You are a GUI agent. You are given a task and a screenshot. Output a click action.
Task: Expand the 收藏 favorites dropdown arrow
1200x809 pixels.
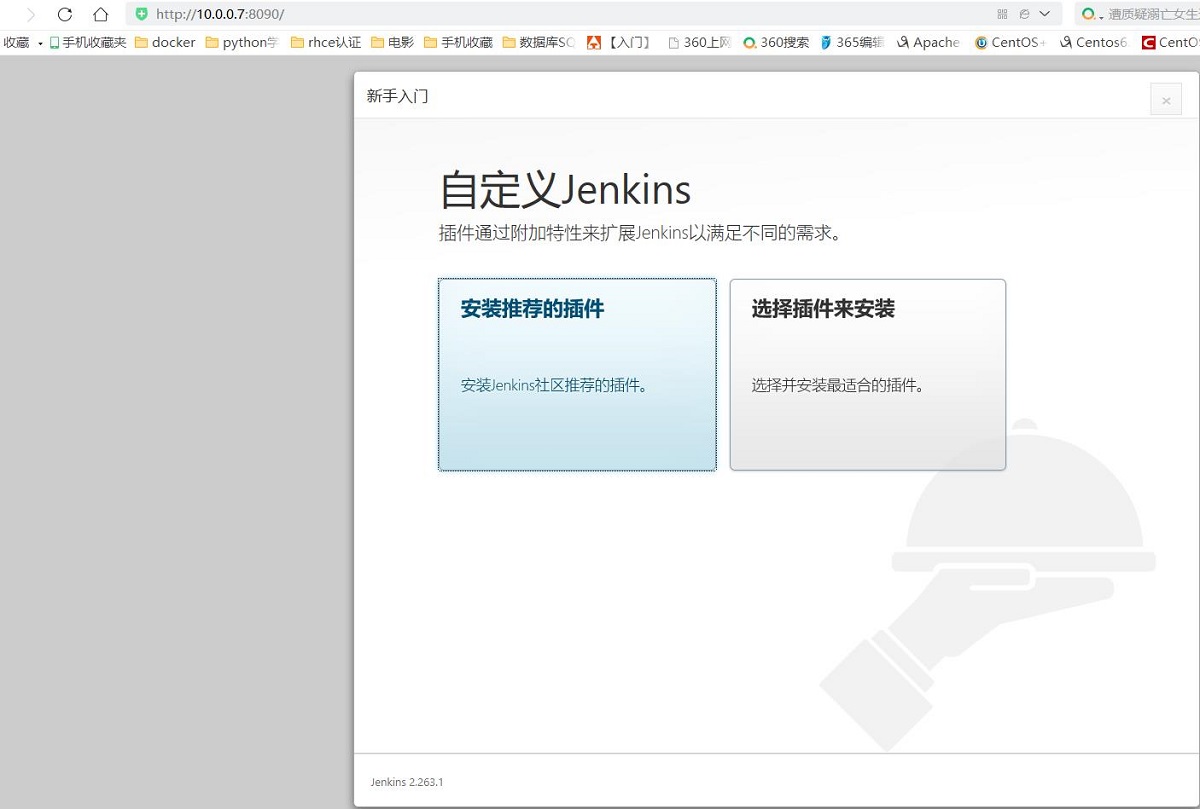[40, 43]
